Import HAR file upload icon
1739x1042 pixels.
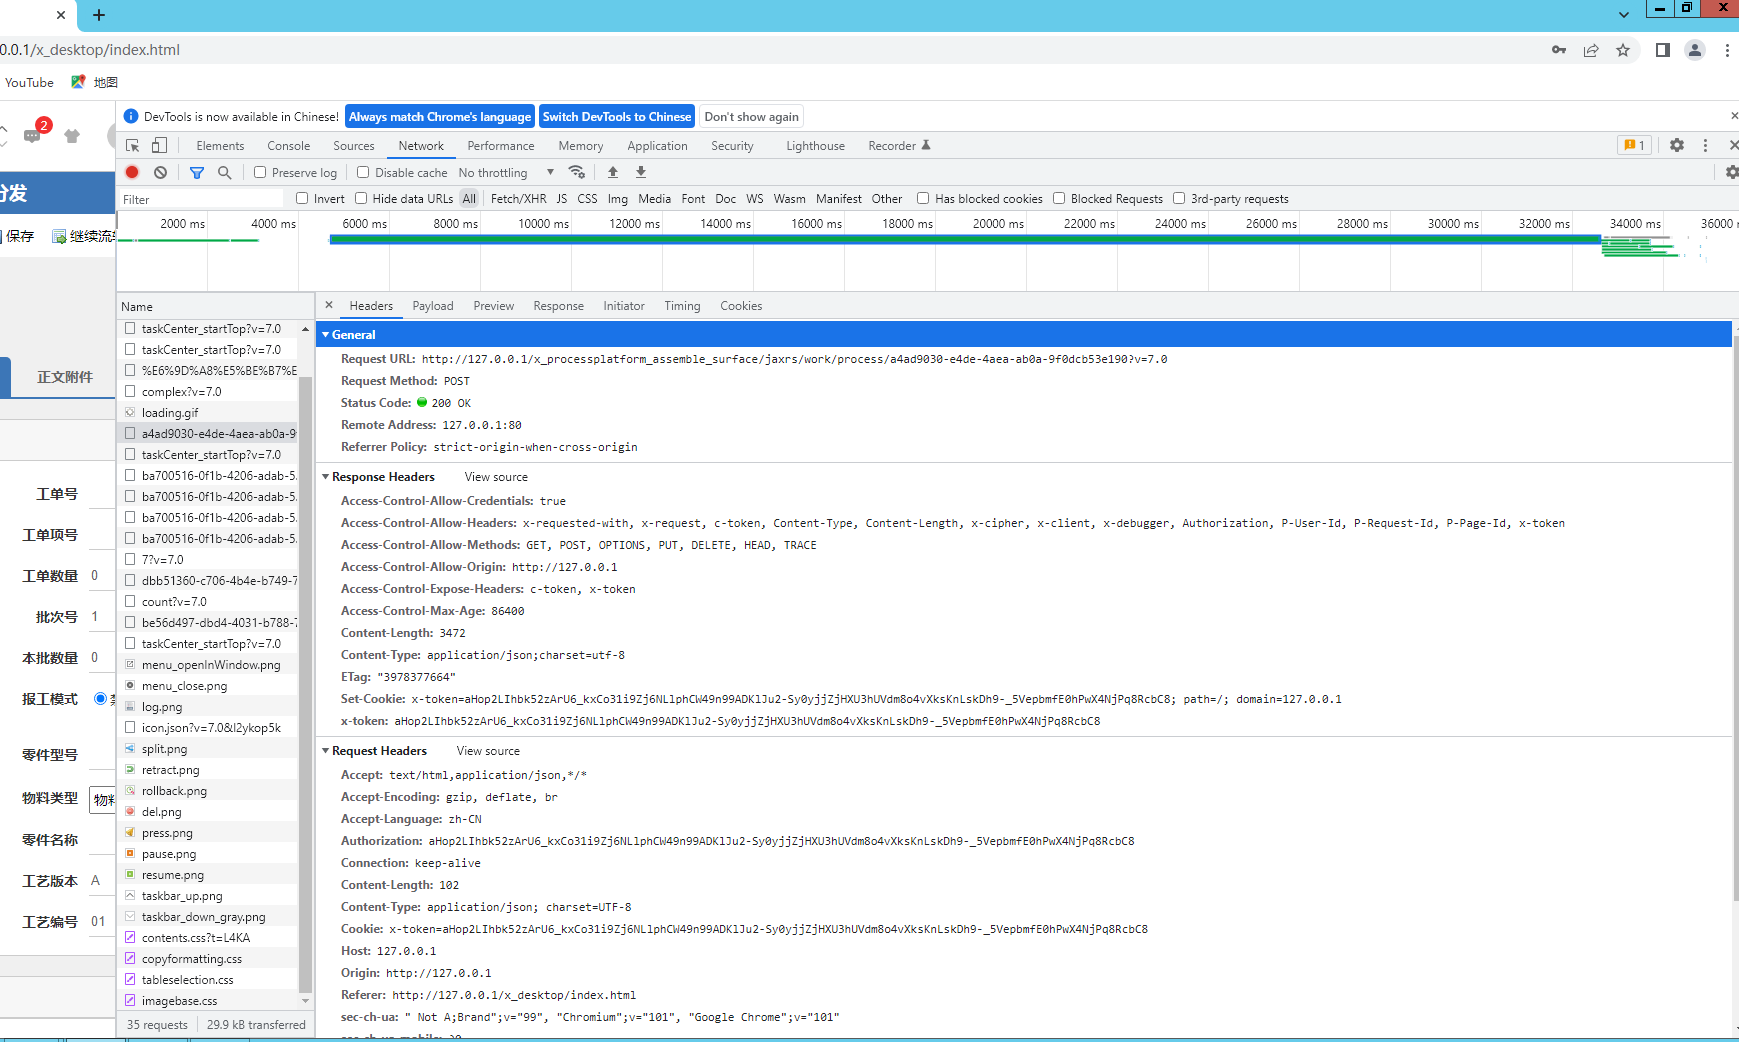click(x=613, y=172)
